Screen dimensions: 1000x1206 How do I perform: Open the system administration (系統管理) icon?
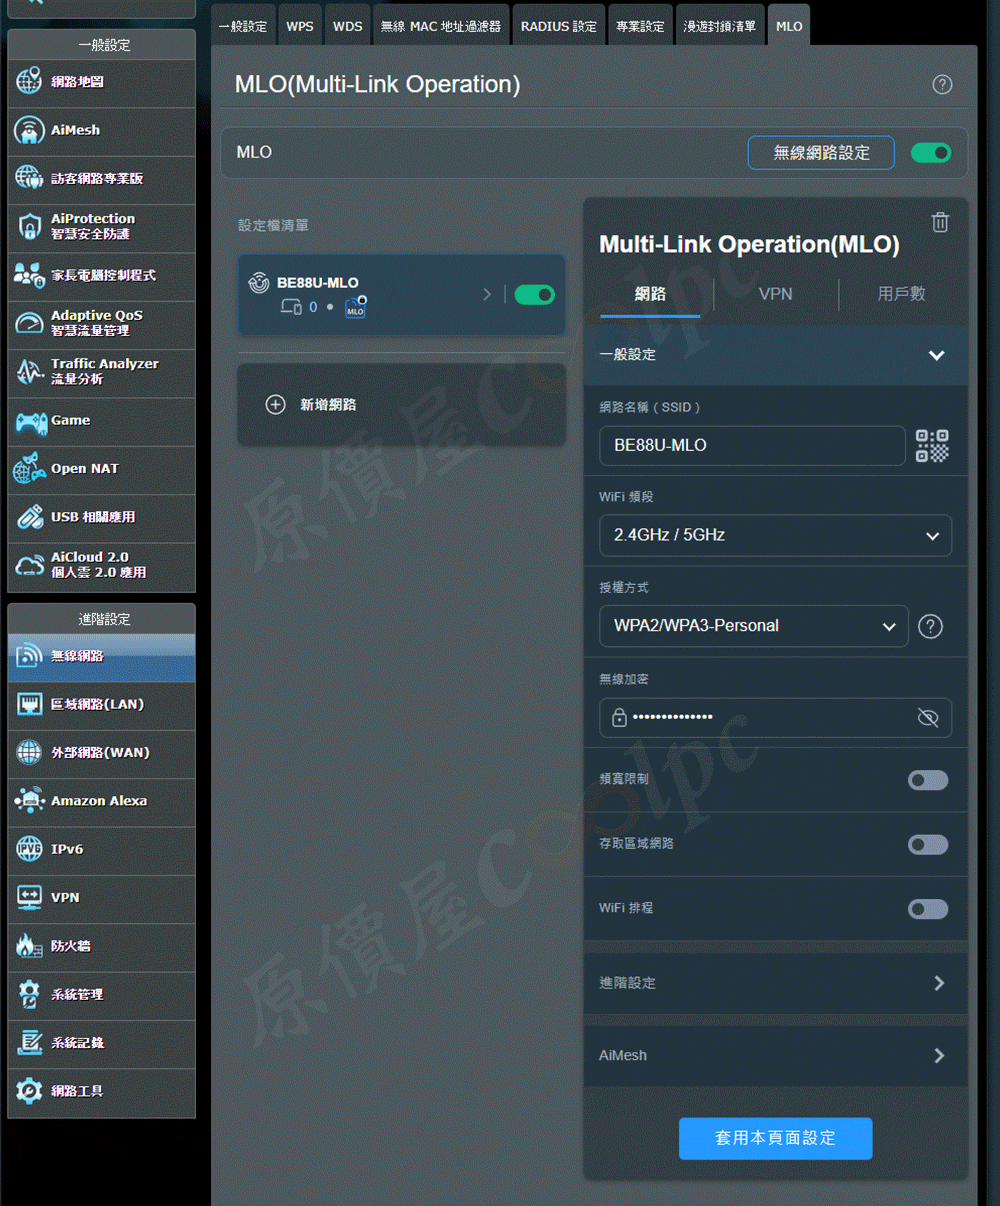[29, 994]
